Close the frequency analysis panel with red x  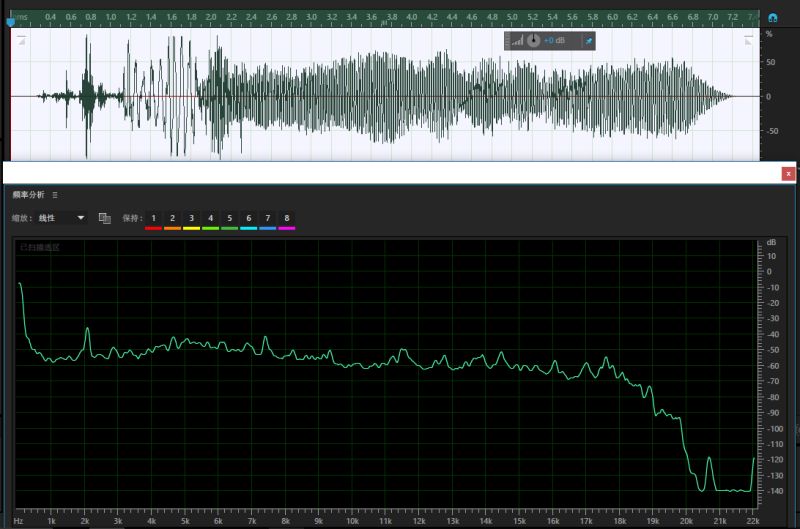click(x=788, y=174)
